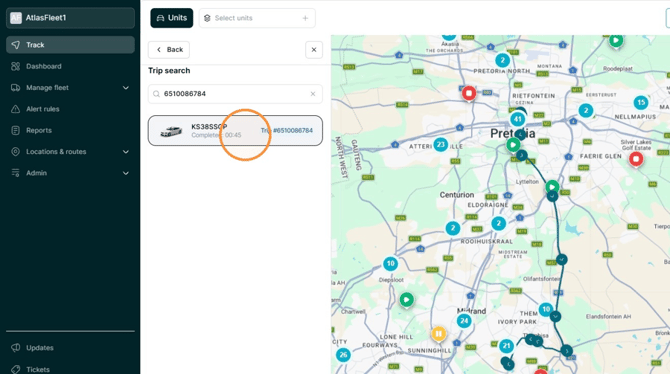Open Alert rules
This screenshot has width=670, height=374.
pos(70,109)
